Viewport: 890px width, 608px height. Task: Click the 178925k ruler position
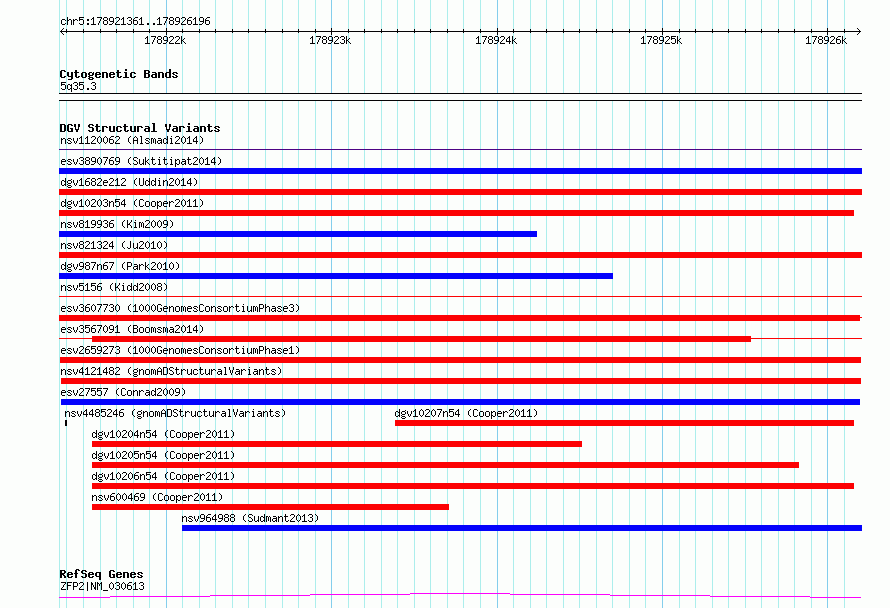[661, 40]
